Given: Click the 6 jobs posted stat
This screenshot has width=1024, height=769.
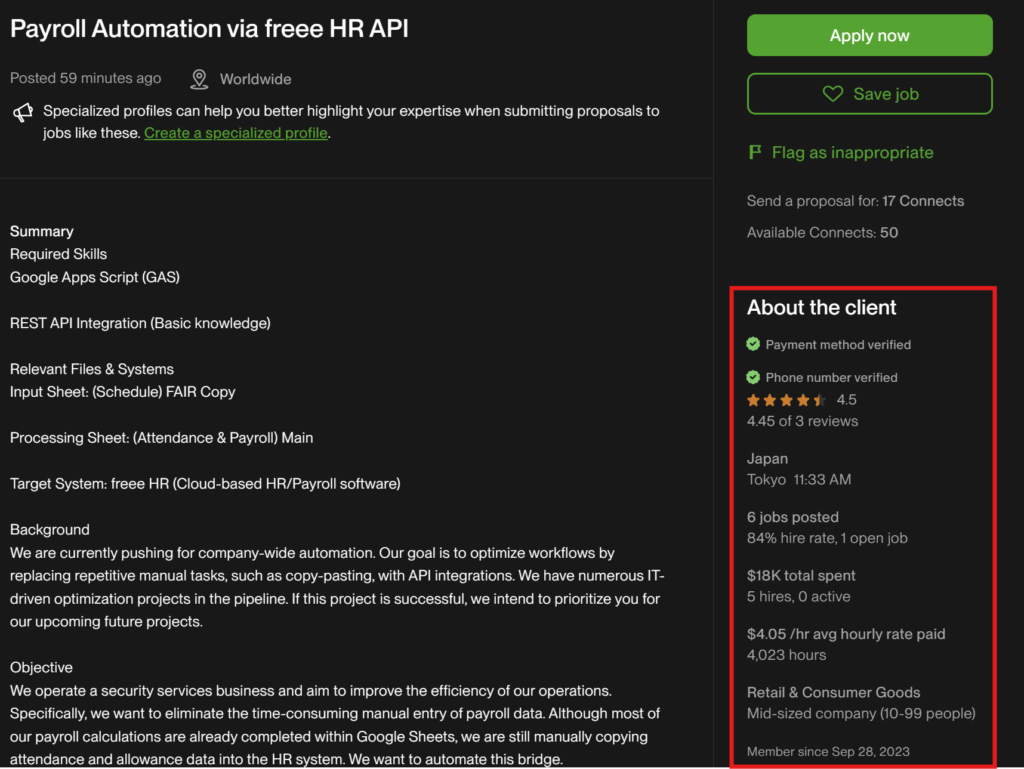Looking at the screenshot, I should pos(792,517).
